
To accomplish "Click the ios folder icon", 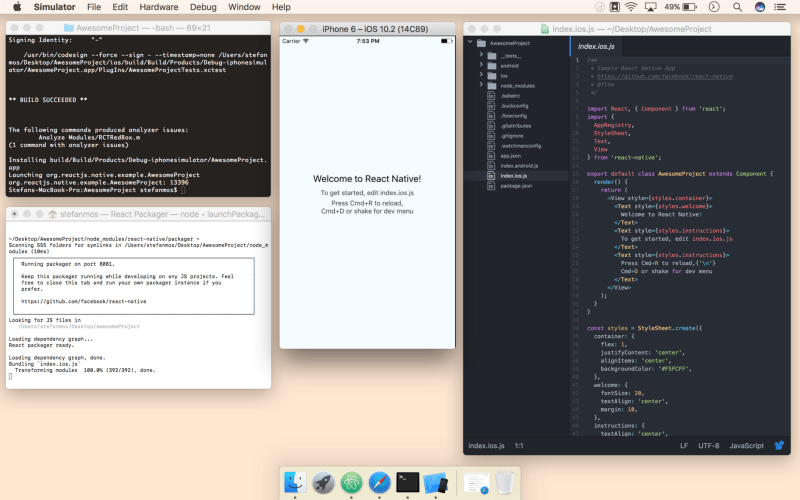I will 492,76.
